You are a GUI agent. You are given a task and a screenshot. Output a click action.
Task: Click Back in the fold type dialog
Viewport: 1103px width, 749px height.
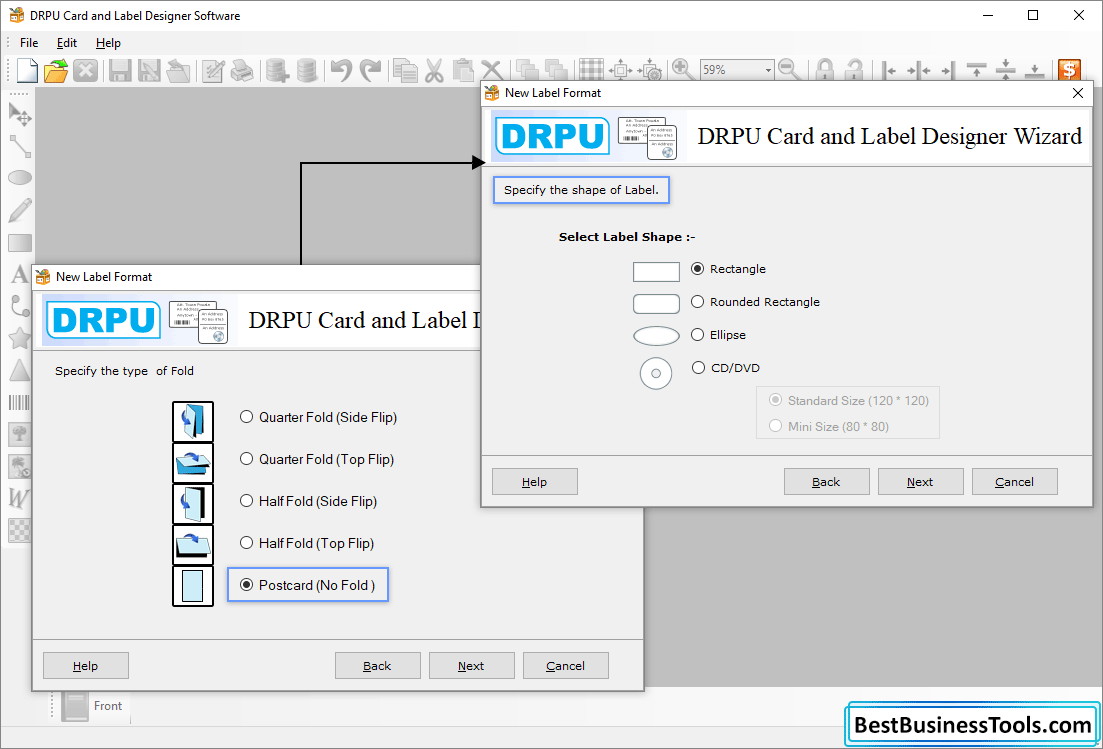click(x=378, y=666)
